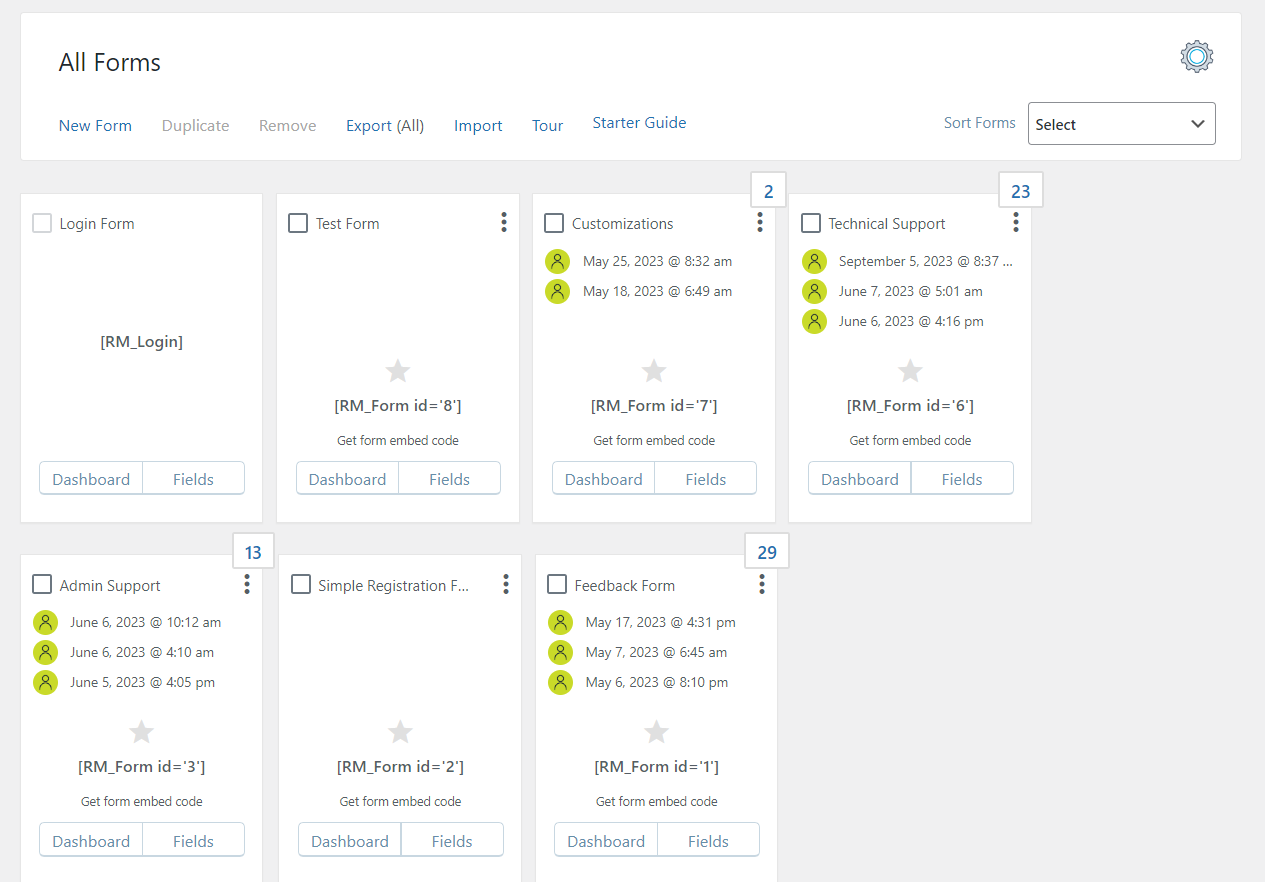Open three-dot menu on Customizations form
1265x882 pixels.
click(x=760, y=222)
